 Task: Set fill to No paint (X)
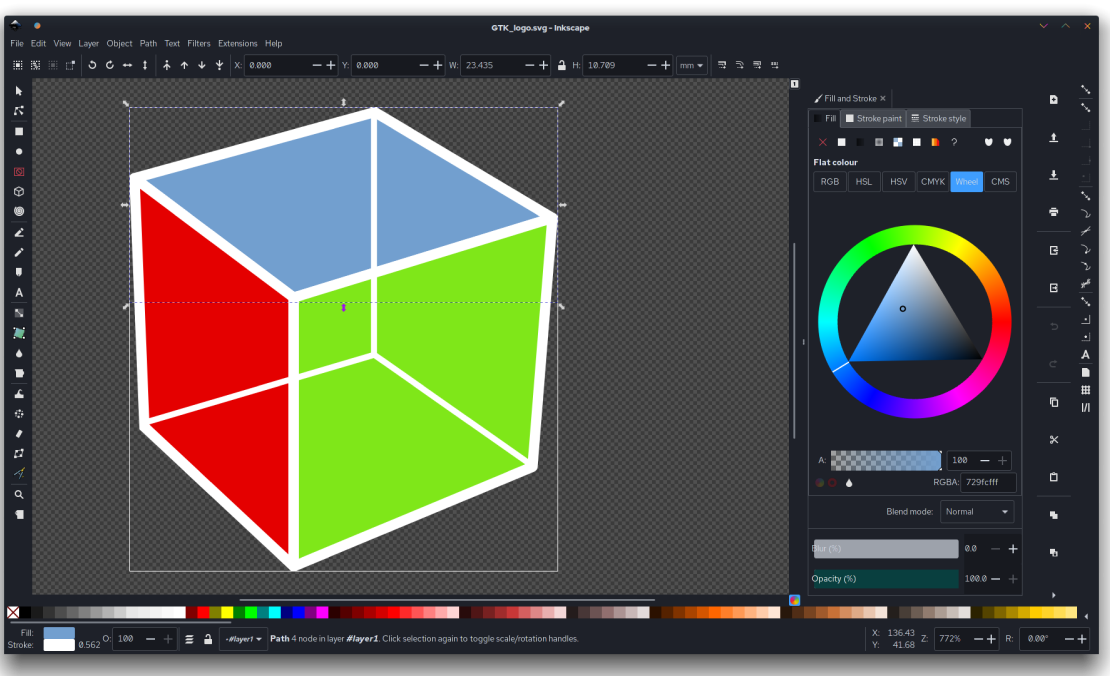(x=823, y=142)
